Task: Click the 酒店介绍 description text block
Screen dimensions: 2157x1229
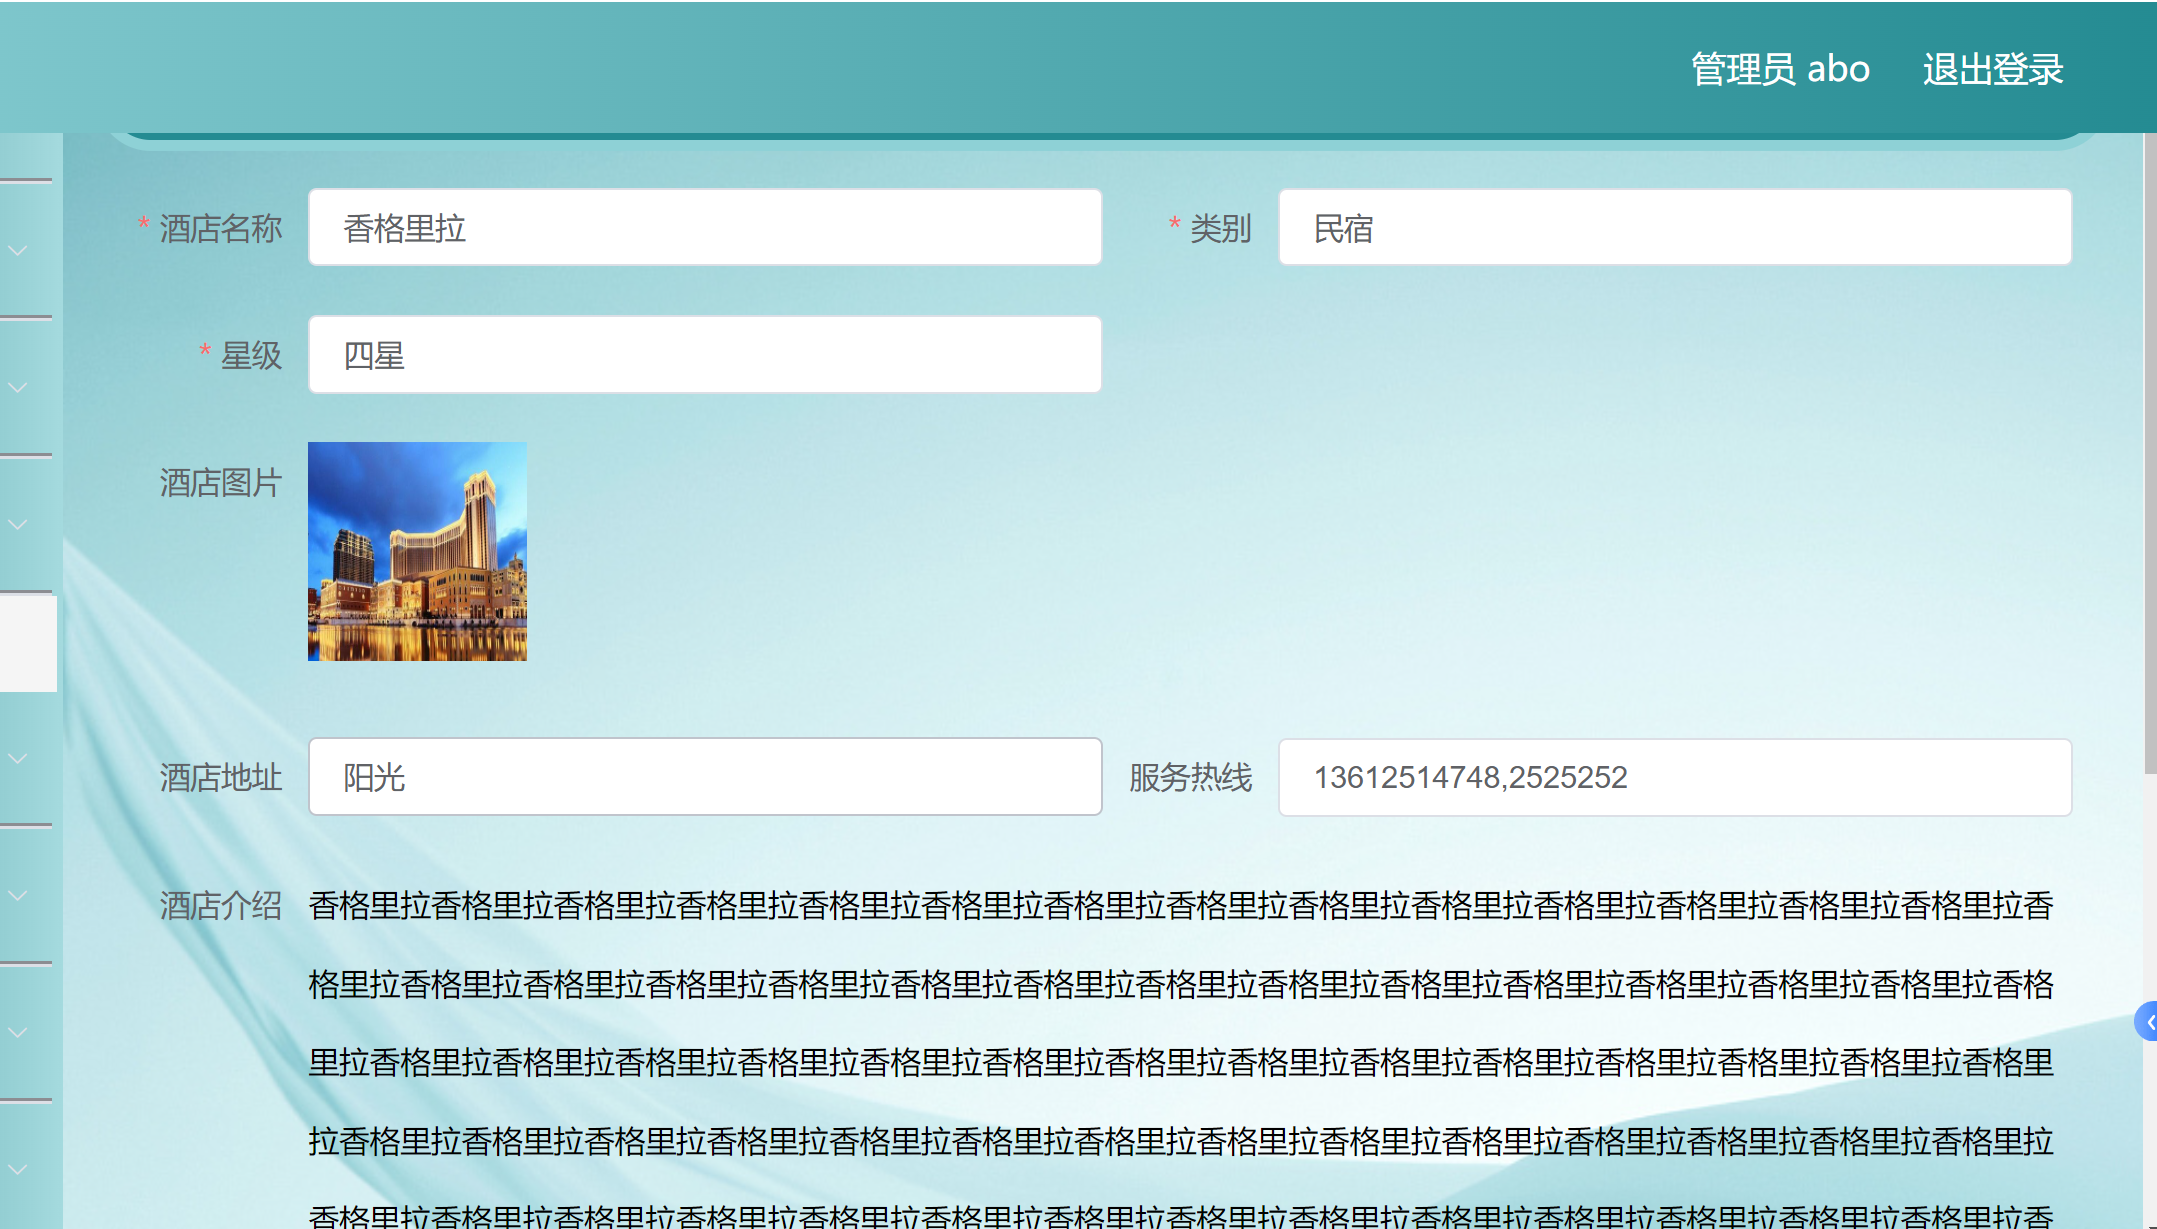Action: (1180, 1060)
